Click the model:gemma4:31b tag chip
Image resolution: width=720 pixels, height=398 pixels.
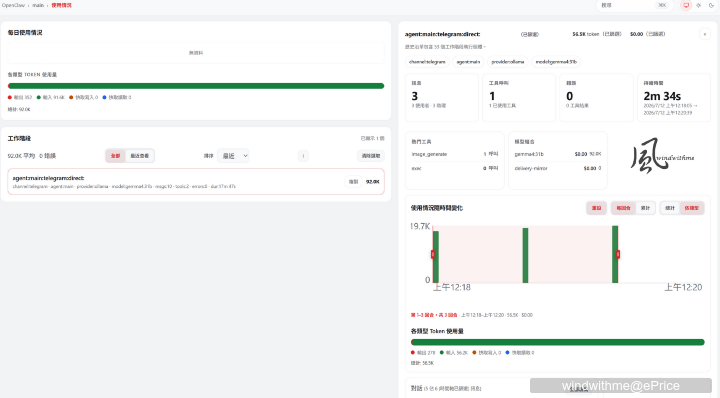556,62
